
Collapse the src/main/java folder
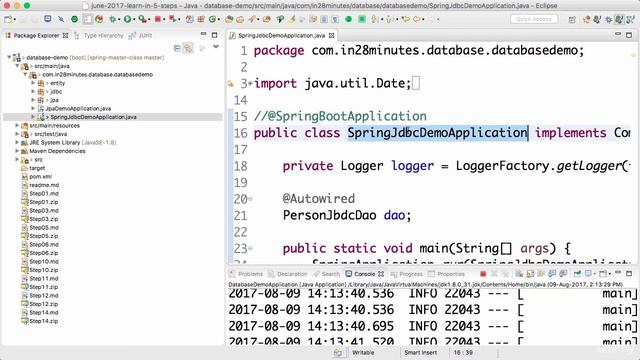coord(18,66)
